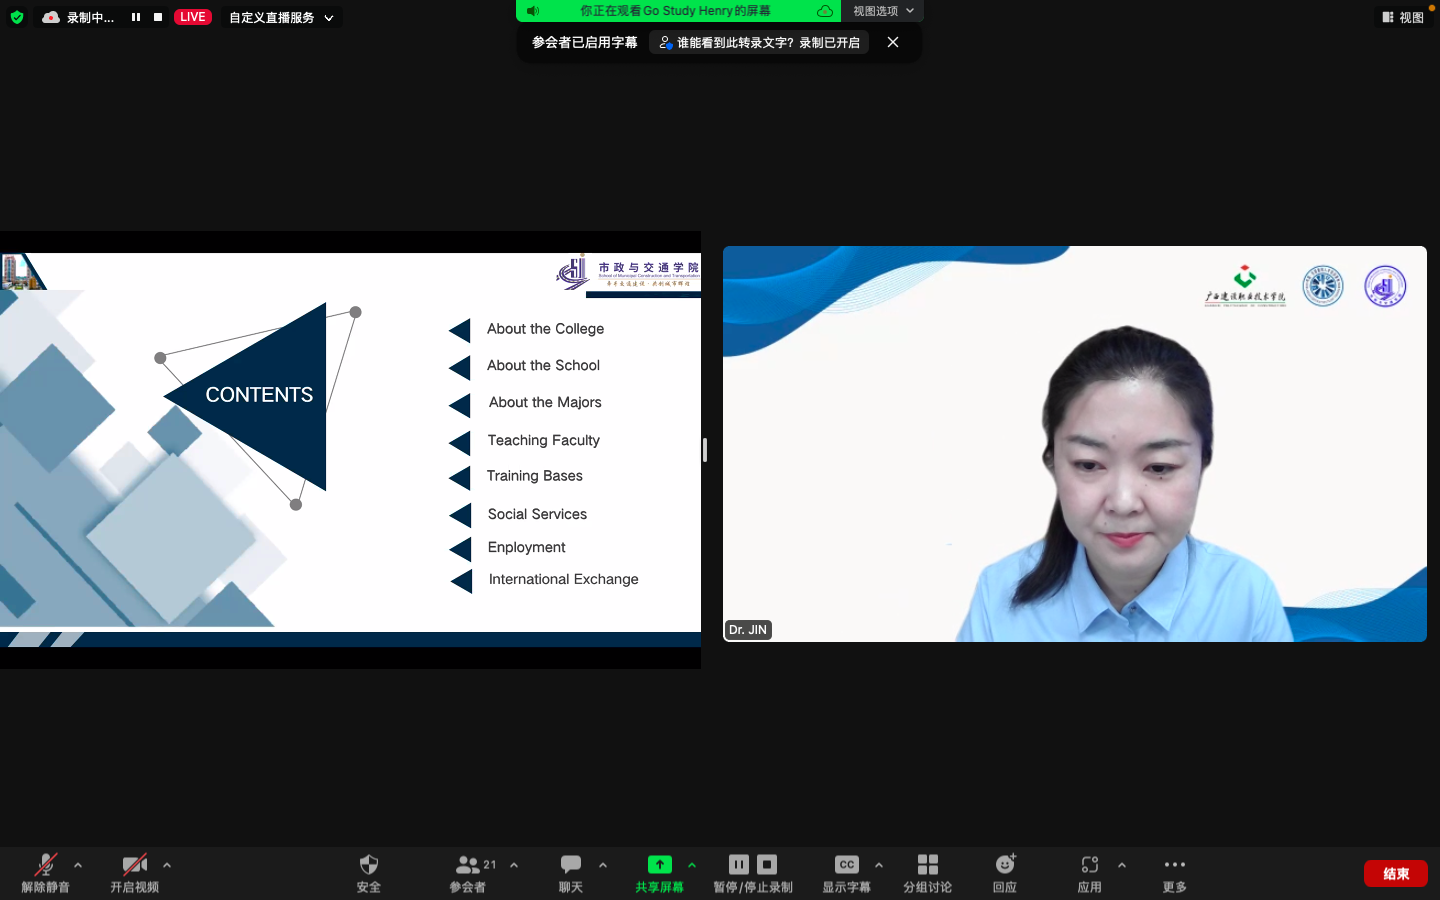
Task: Click the divider handle between shared screen and video
Action: pyautogui.click(x=705, y=450)
